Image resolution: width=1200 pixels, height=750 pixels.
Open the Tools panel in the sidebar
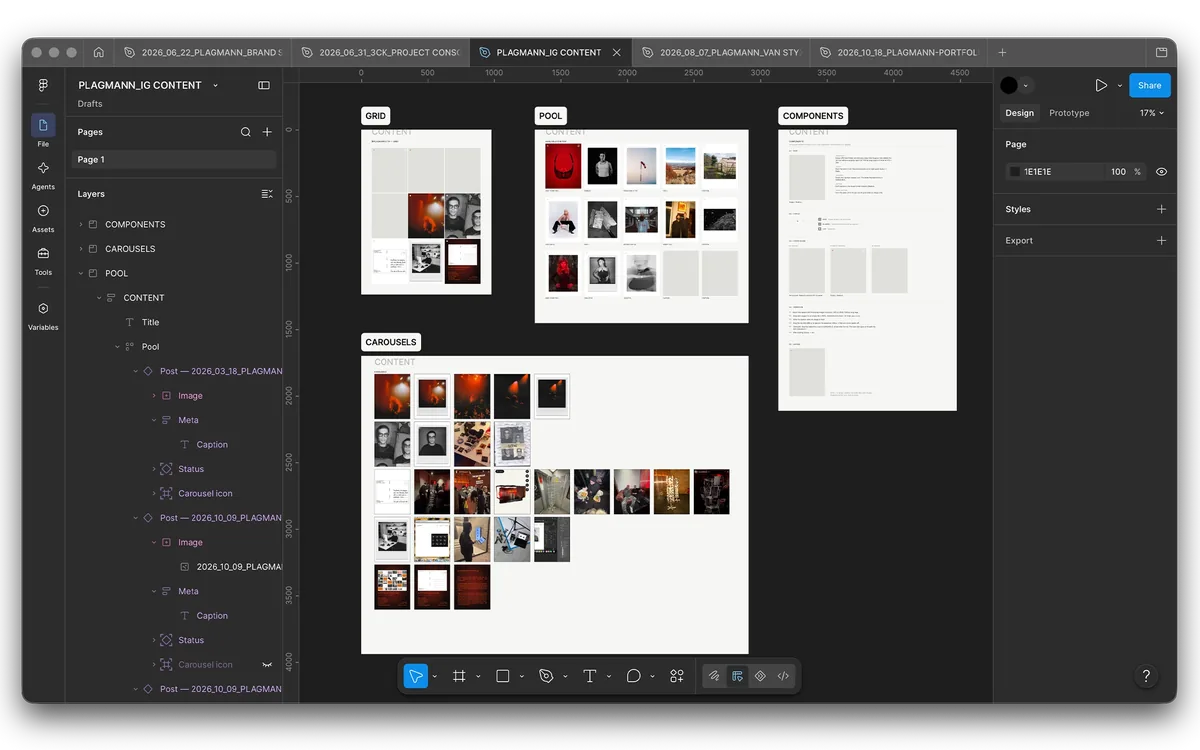[x=43, y=253]
